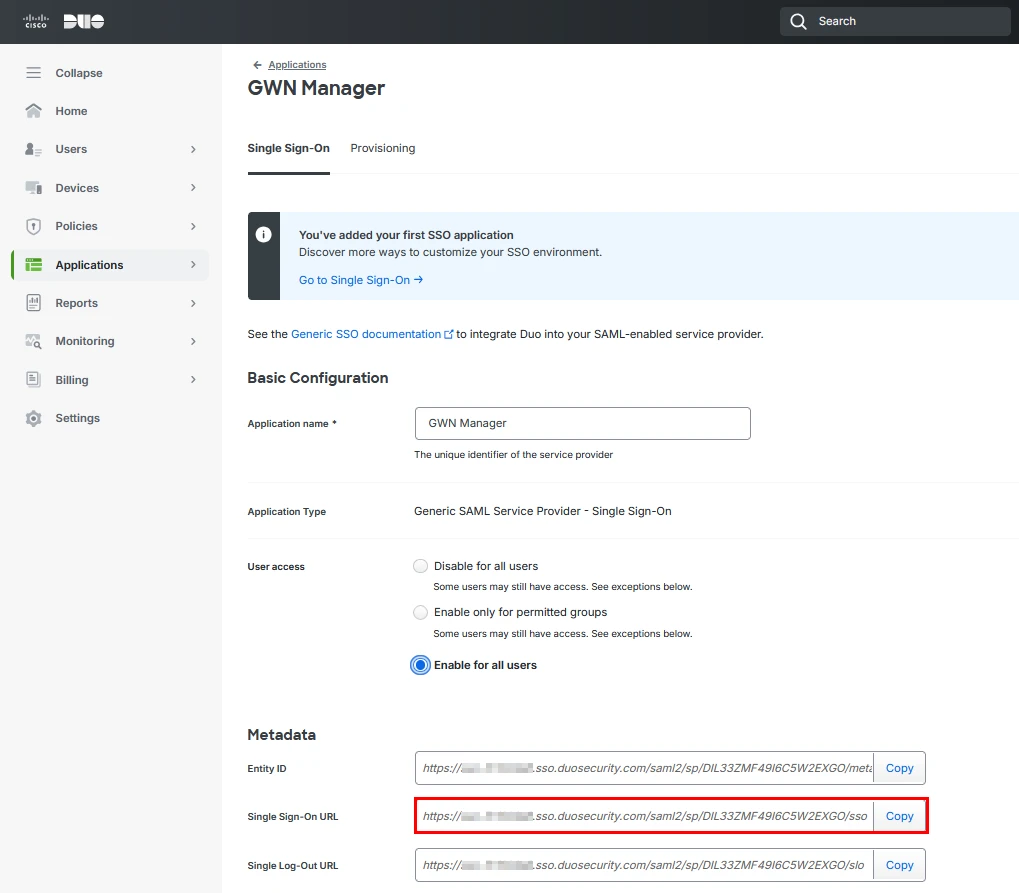Select Disable for all users

tap(420, 566)
